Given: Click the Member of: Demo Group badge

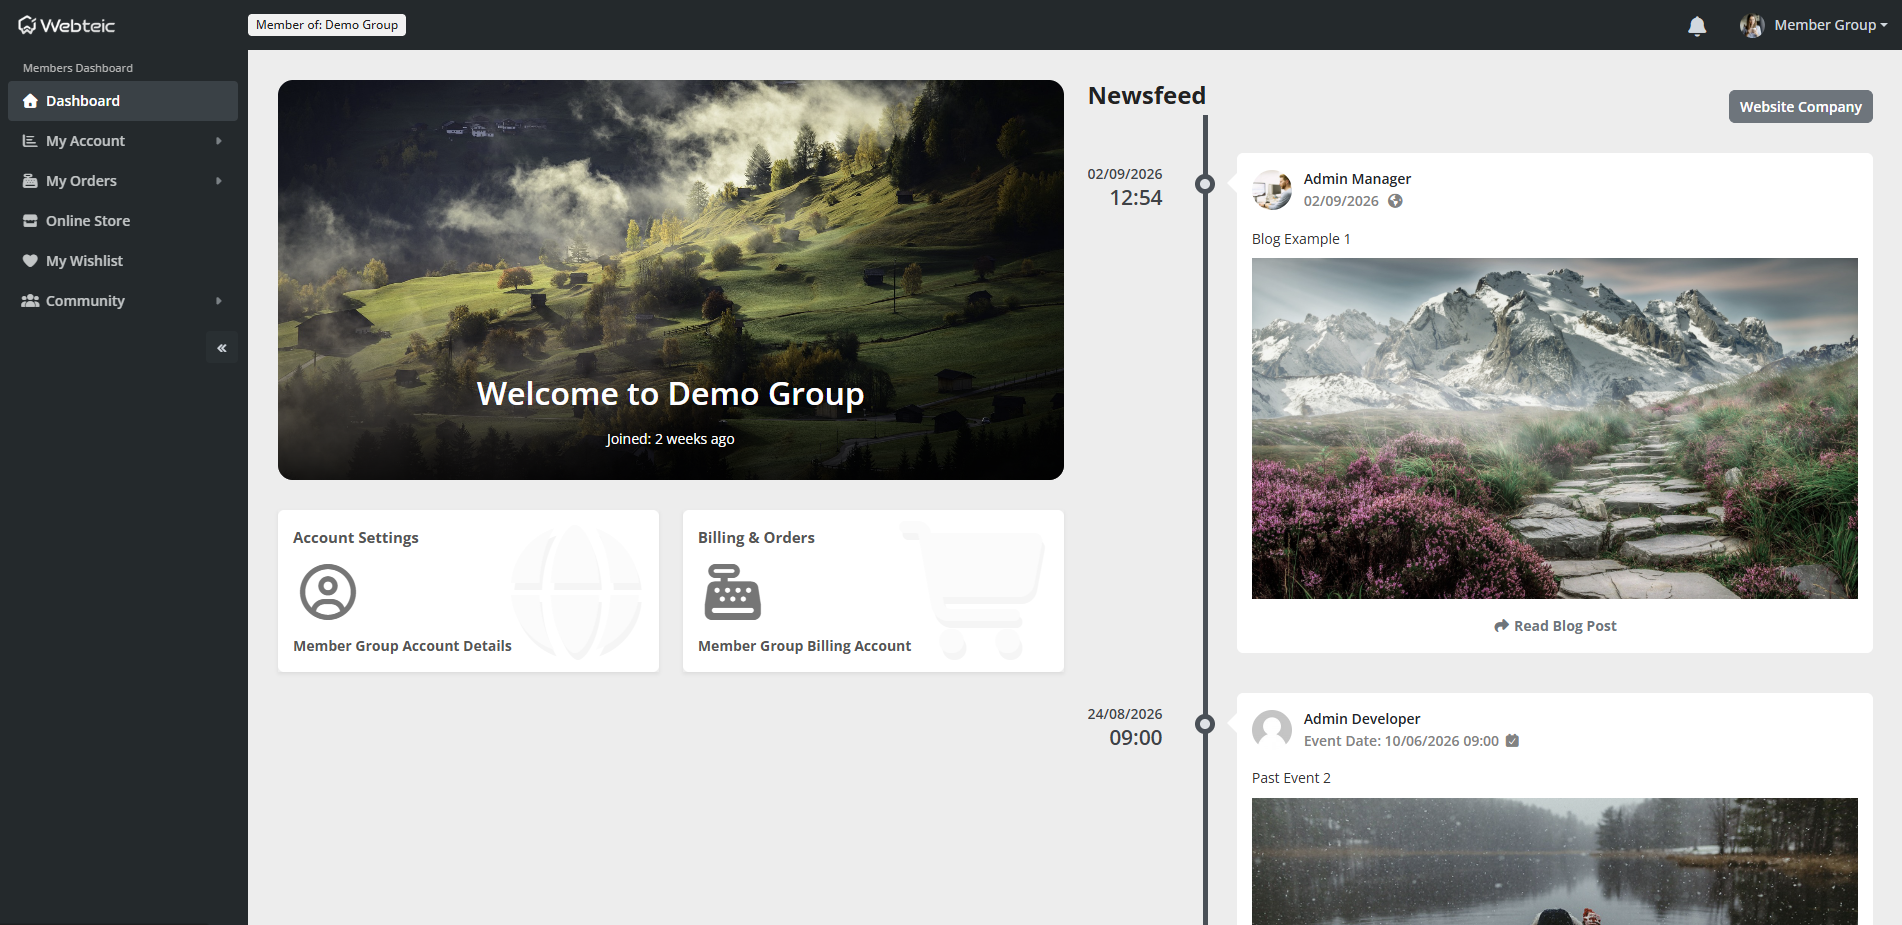Looking at the screenshot, I should tap(327, 25).
